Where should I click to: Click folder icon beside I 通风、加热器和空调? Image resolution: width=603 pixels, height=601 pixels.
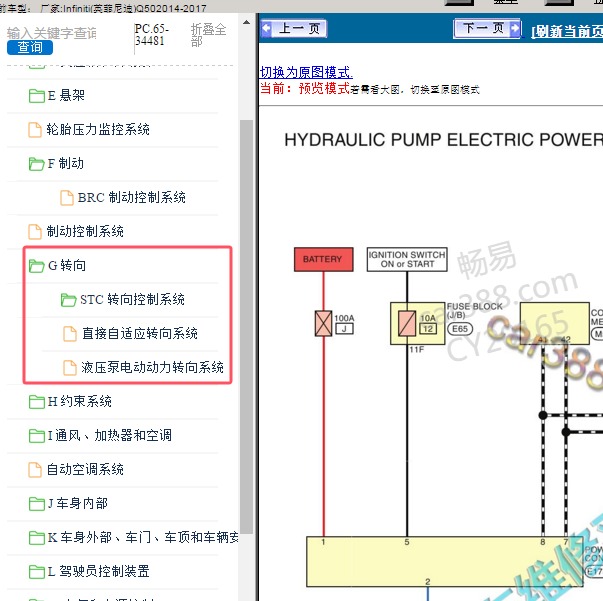coord(37,436)
